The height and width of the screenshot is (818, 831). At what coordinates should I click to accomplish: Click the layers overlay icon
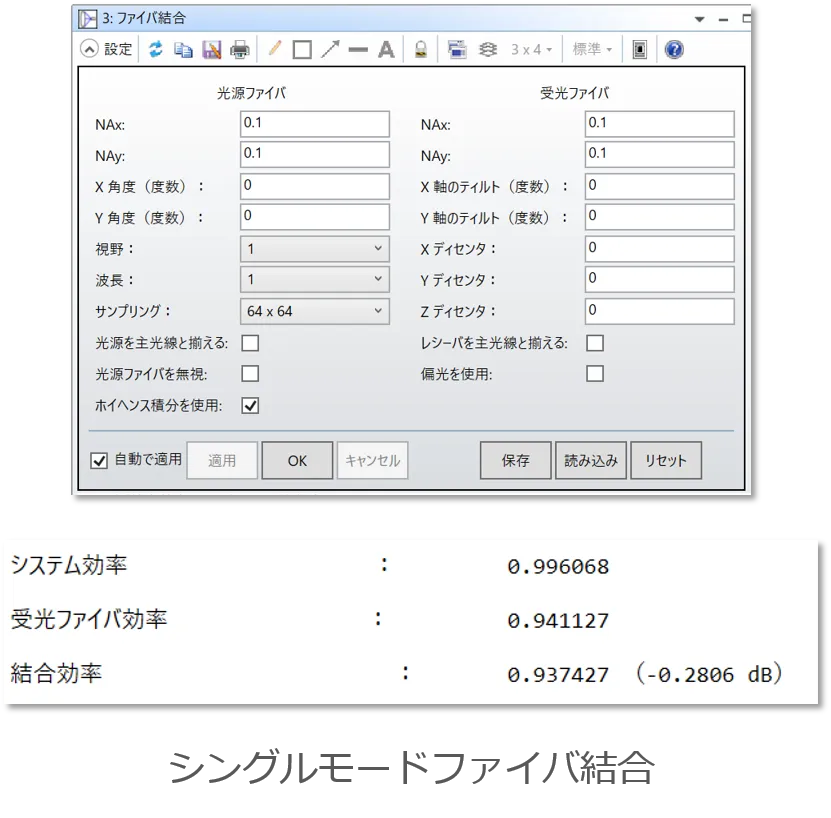point(488,49)
